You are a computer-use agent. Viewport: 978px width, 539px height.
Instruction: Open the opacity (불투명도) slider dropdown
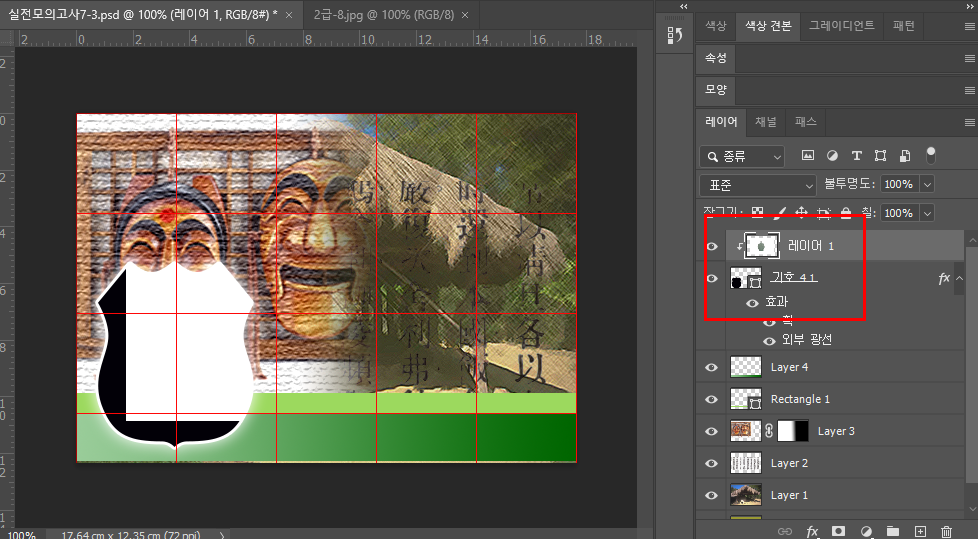pyautogui.click(x=927, y=184)
